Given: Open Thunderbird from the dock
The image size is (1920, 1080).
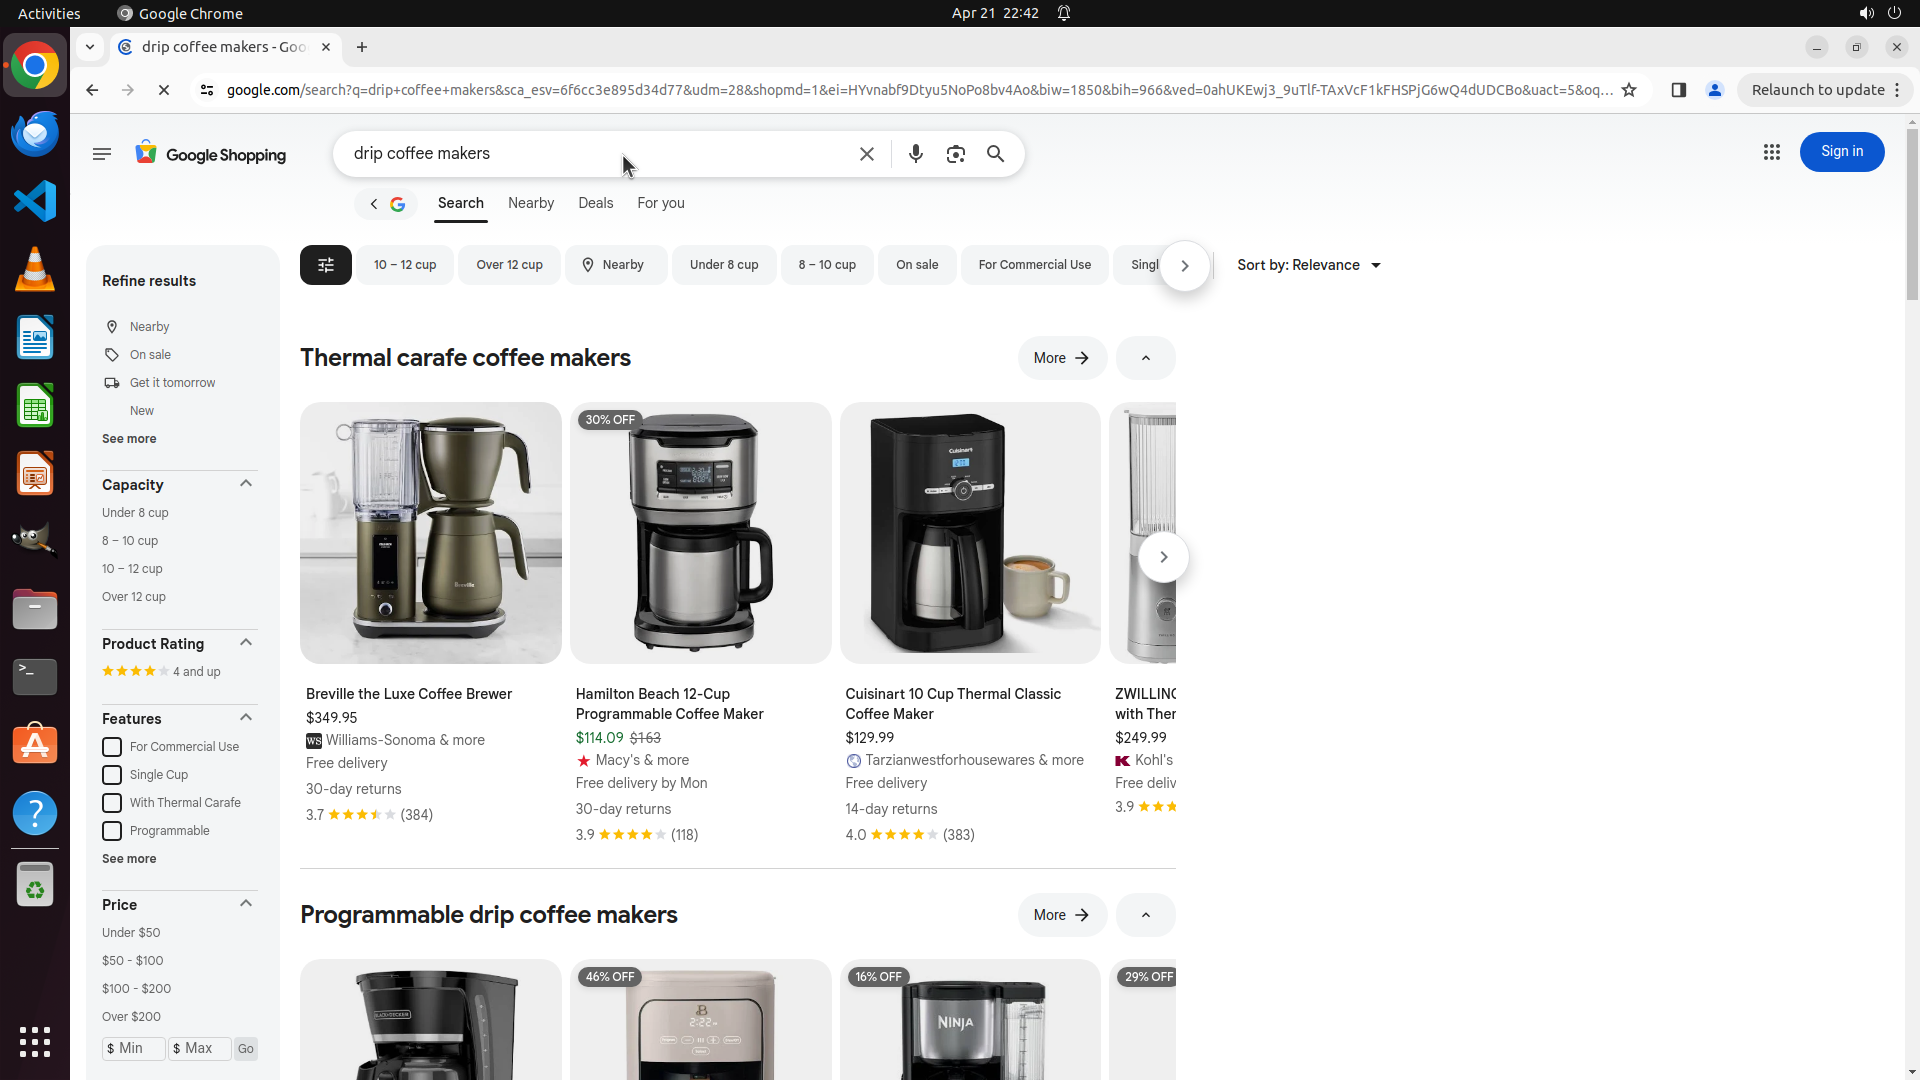Looking at the screenshot, I should [35, 133].
